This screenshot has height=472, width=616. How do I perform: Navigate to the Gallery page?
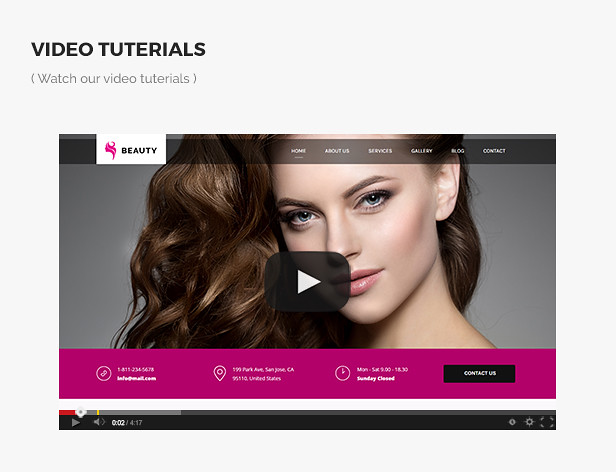421,151
